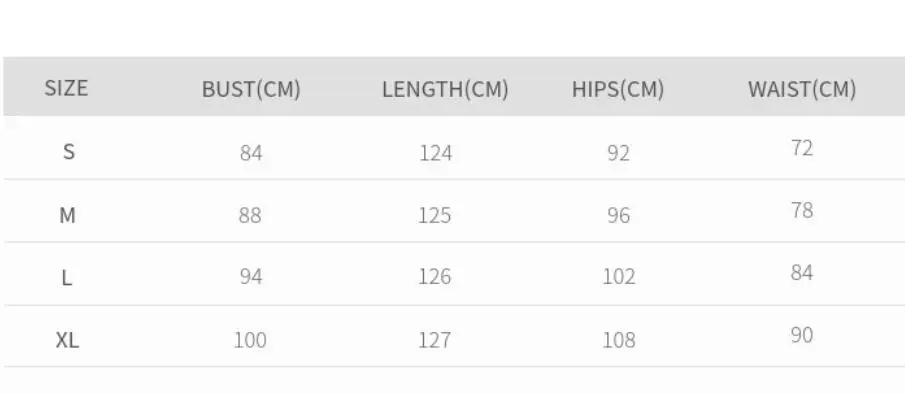905x394 pixels.
Task: Click waist value 78 in M row
Action: (802, 211)
